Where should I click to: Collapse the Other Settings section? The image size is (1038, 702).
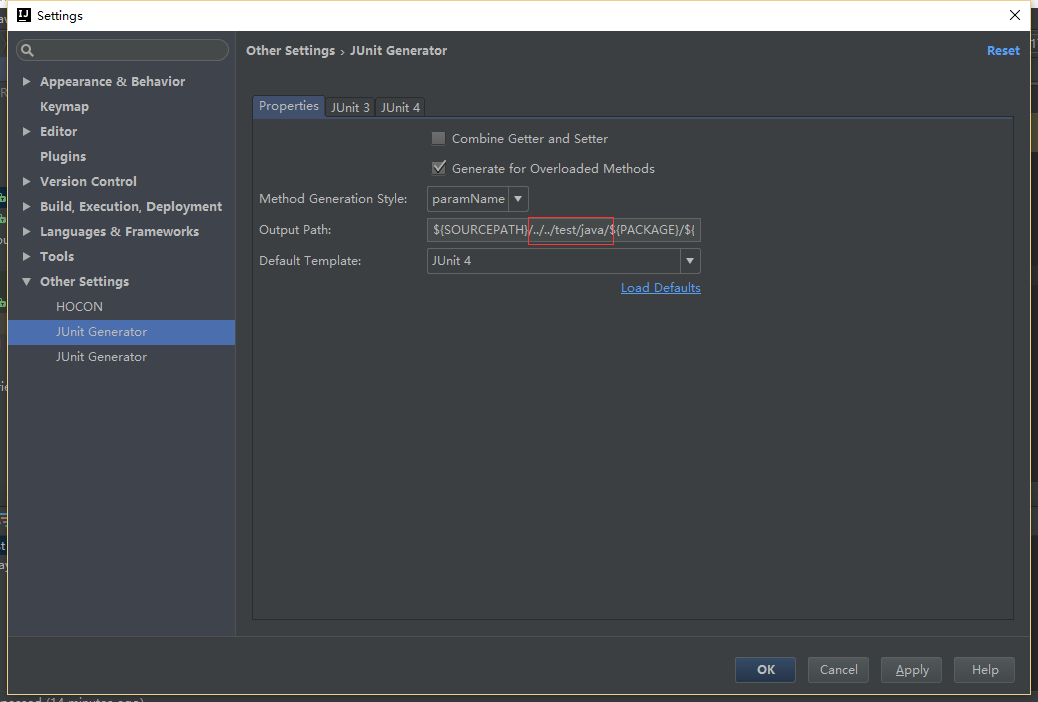26,281
